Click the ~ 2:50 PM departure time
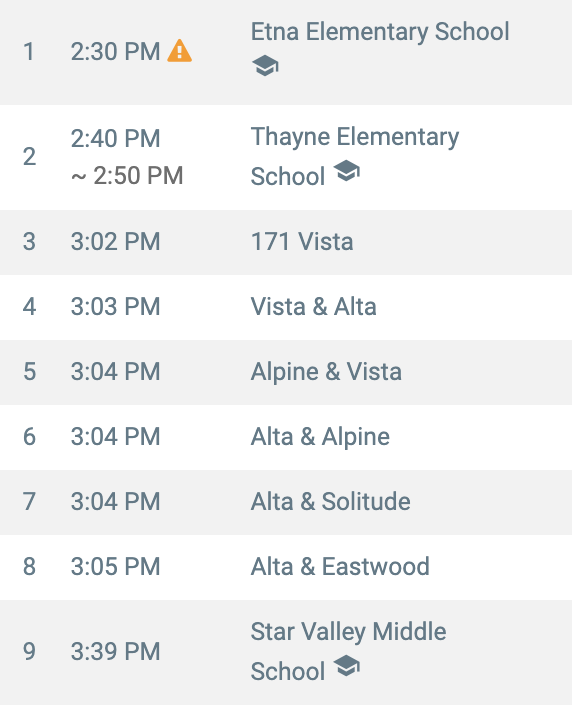This screenshot has width=572, height=716. (127, 176)
